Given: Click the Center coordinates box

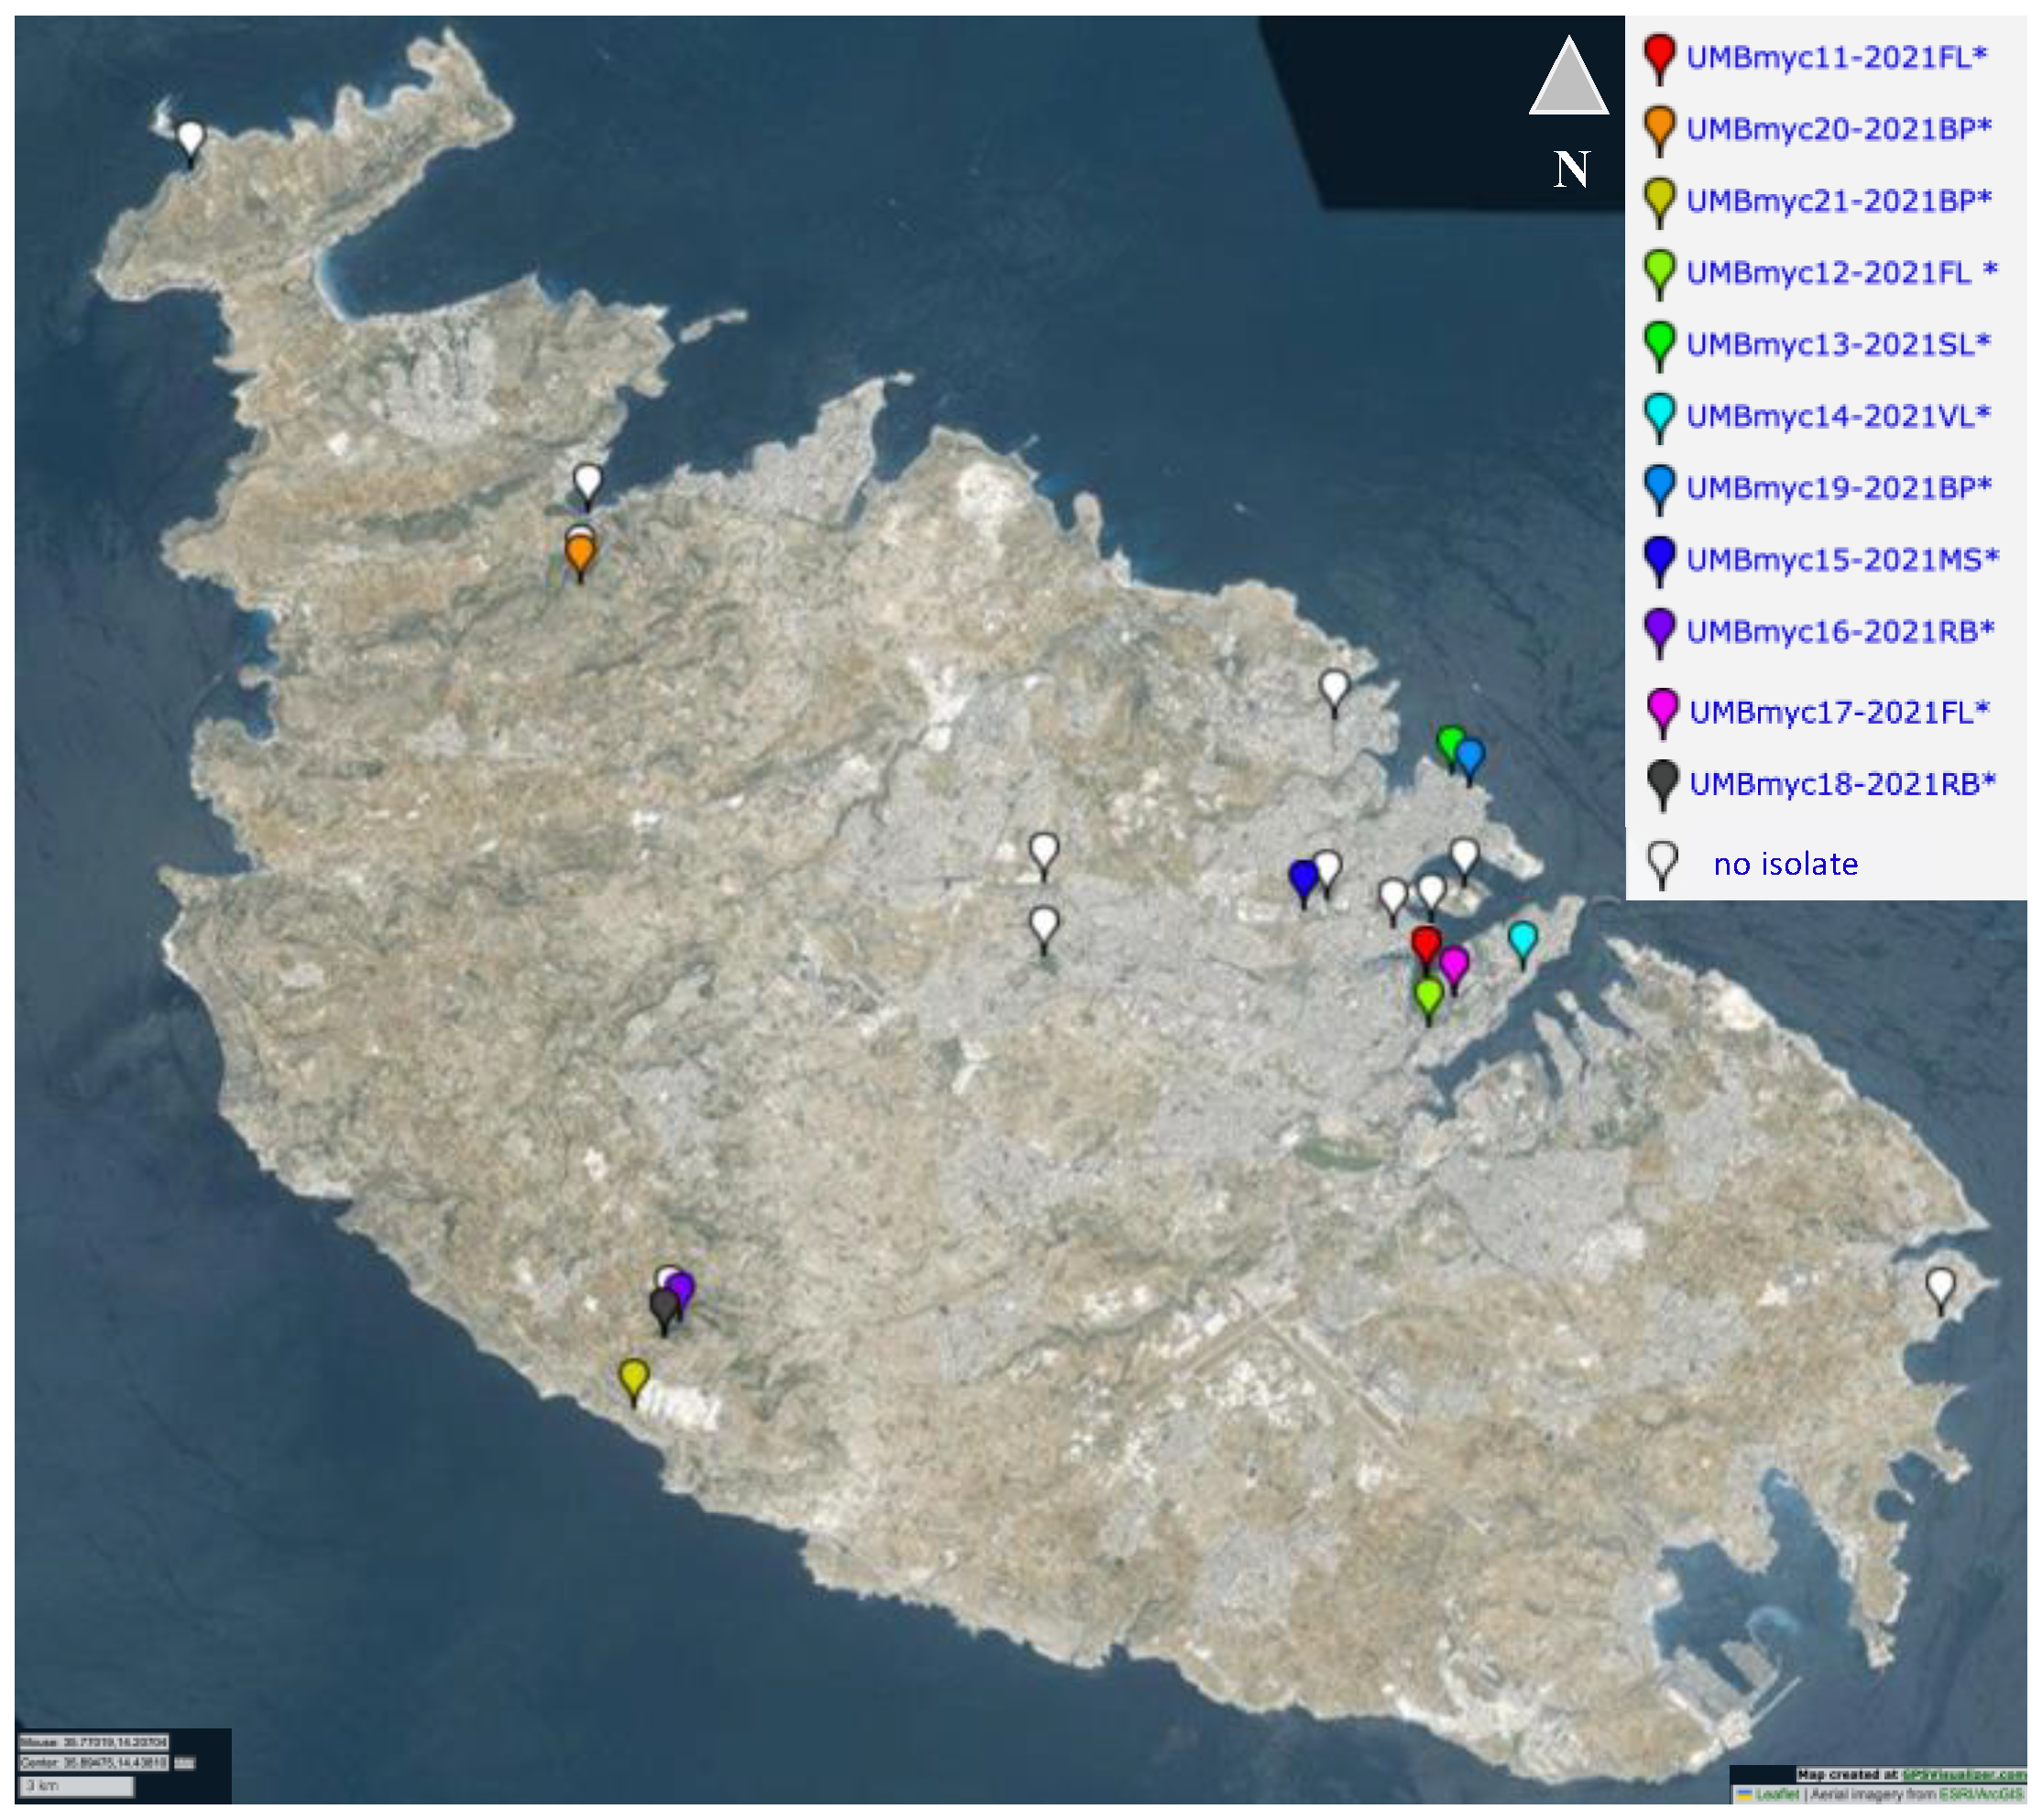Looking at the screenshot, I should [94, 1763].
